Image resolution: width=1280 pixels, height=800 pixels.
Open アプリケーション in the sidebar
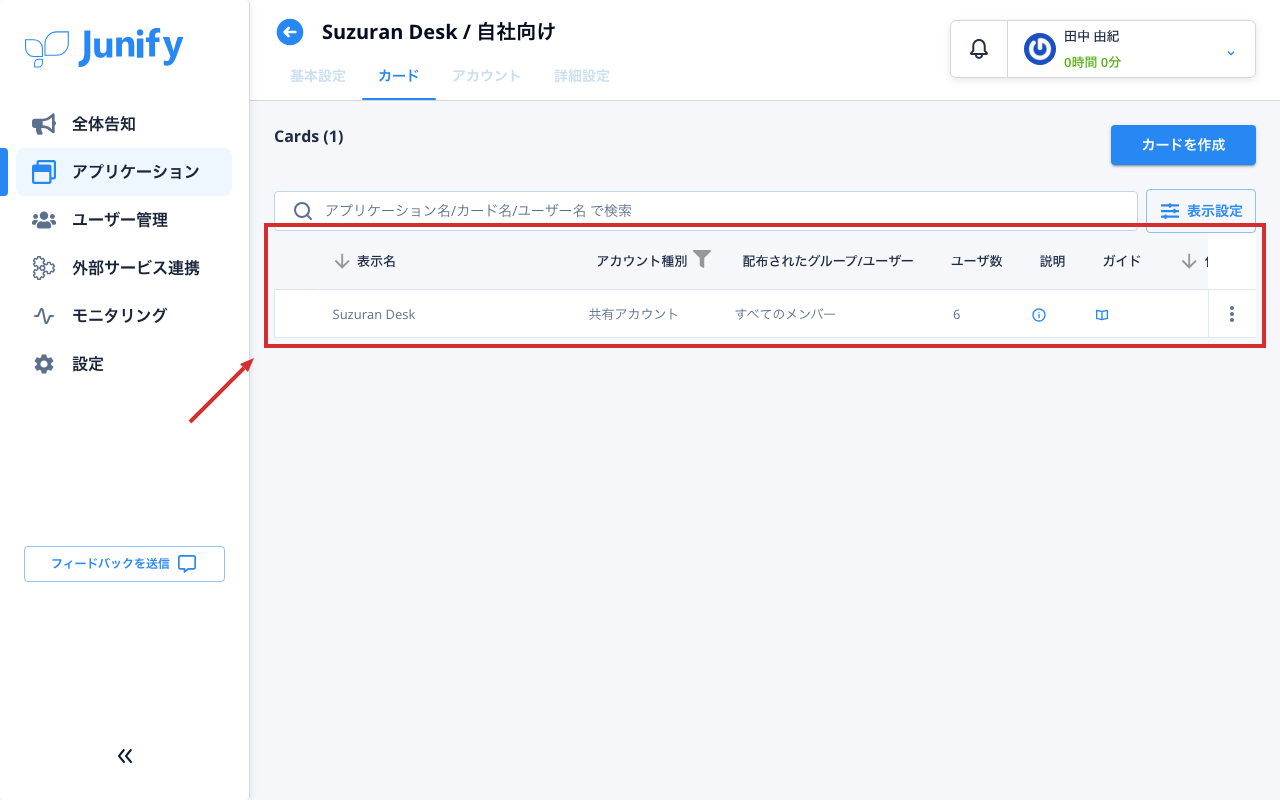coord(124,172)
